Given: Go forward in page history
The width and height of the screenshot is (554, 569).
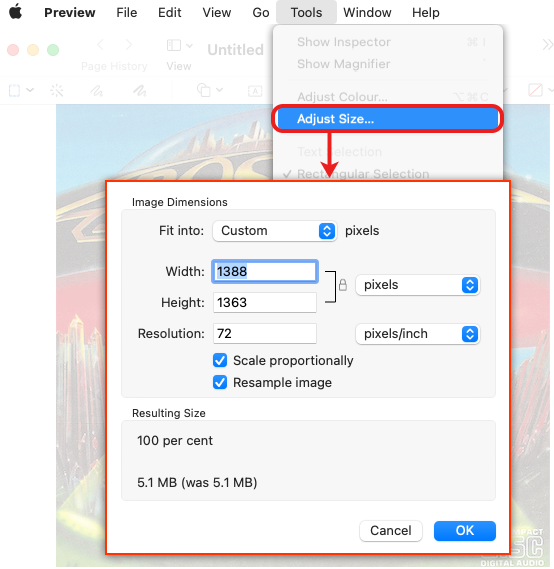Looking at the screenshot, I should (128, 45).
